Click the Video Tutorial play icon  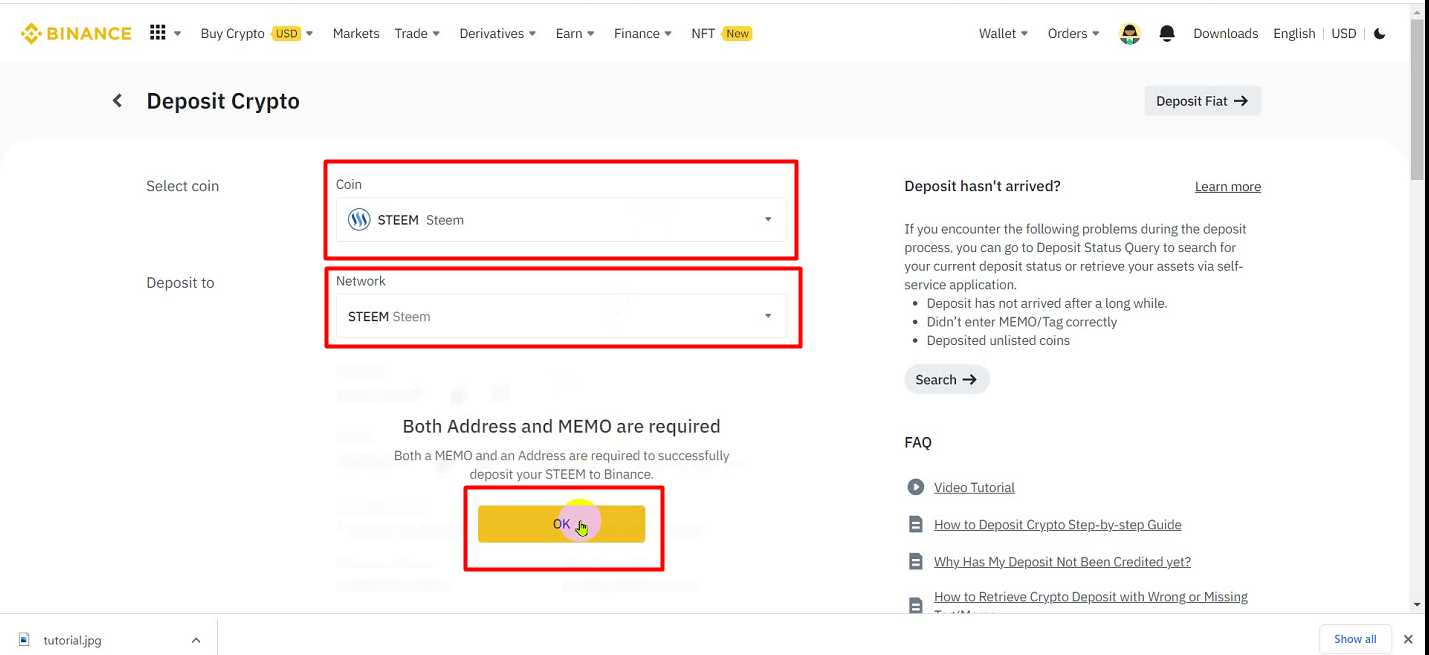(x=915, y=487)
